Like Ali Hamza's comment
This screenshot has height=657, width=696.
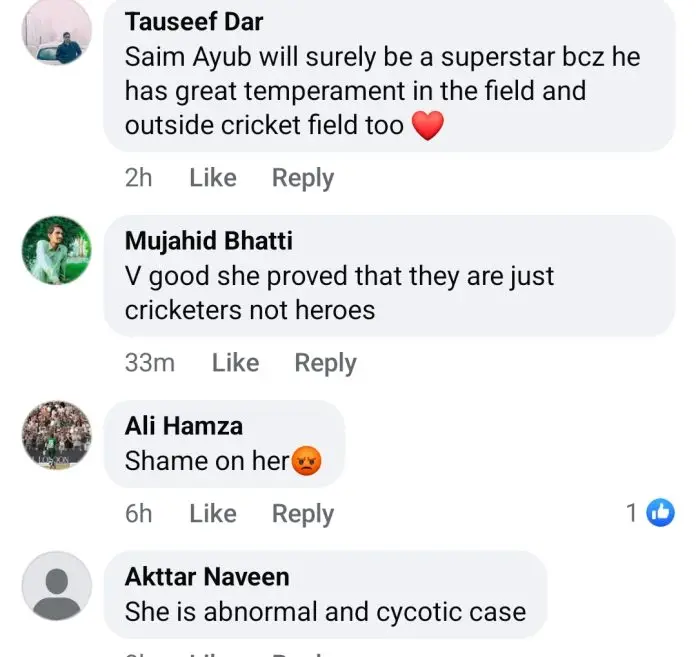(x=213, y=513)
